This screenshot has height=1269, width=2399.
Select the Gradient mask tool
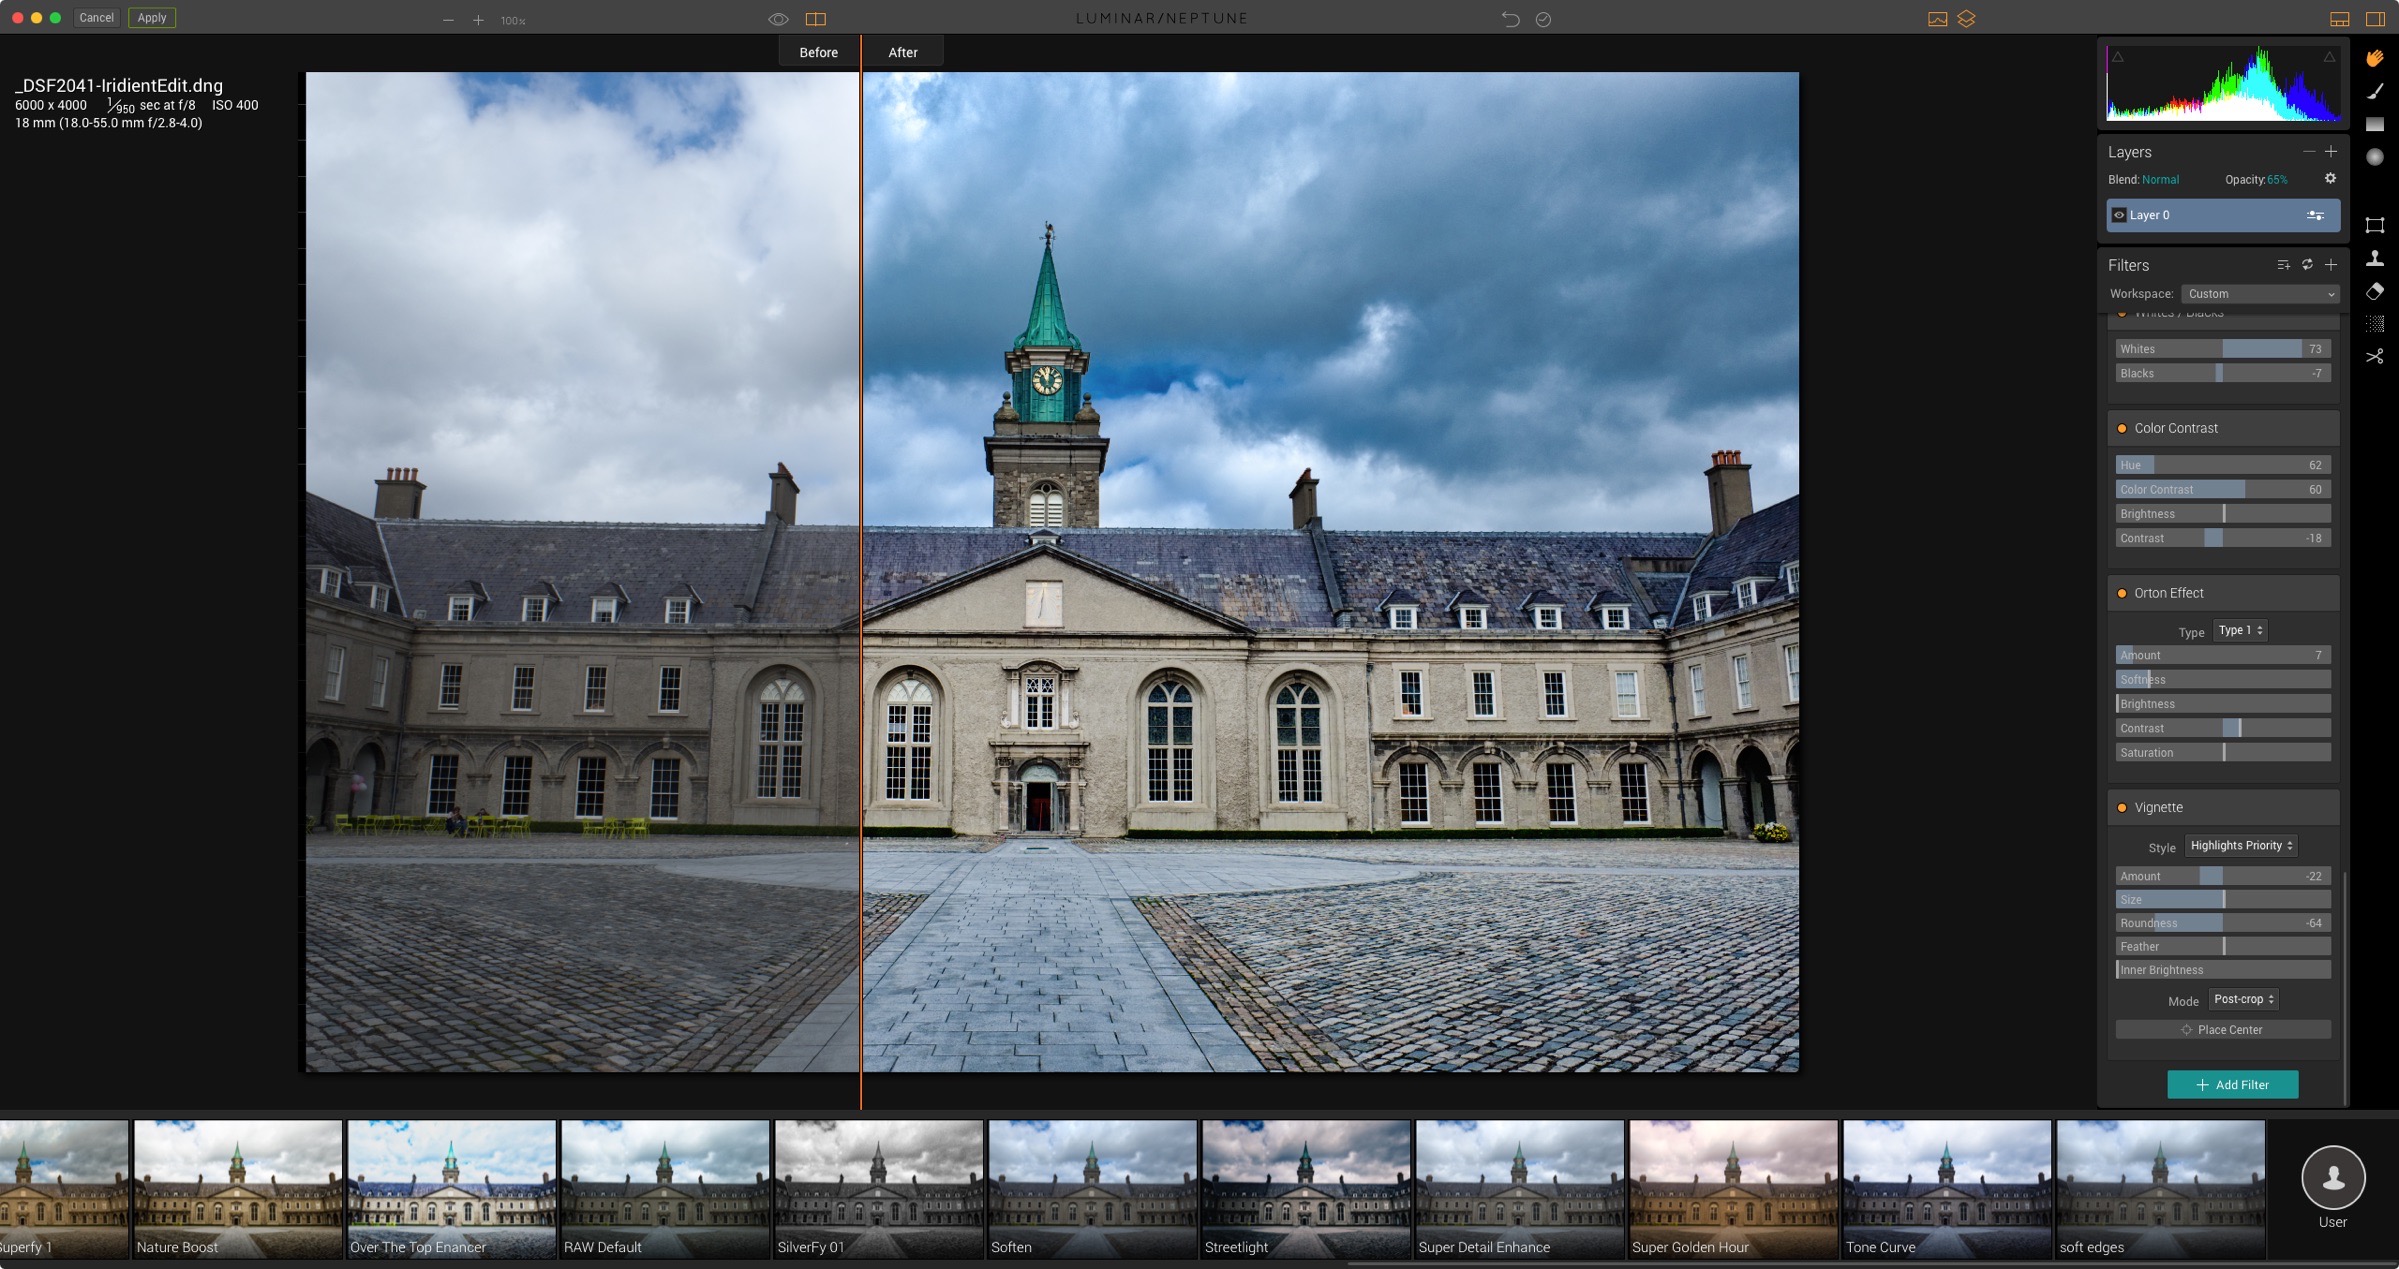pyautogui.click(x=2374, y=124)
